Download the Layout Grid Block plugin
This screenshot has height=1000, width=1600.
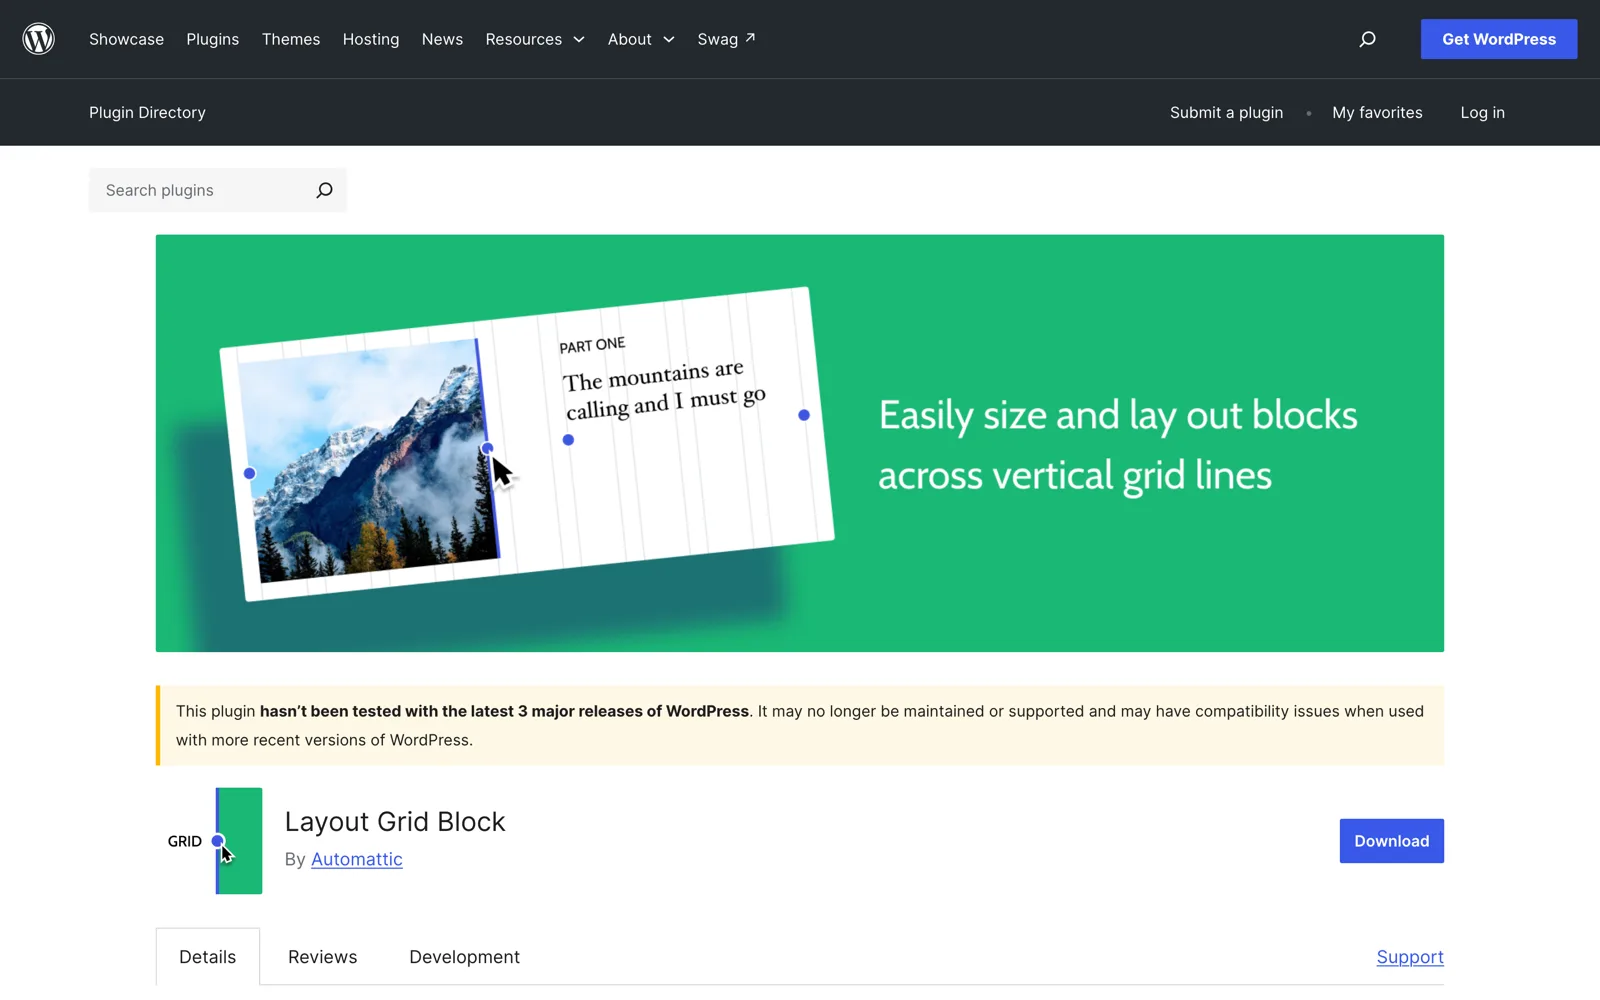[1391, 841]
